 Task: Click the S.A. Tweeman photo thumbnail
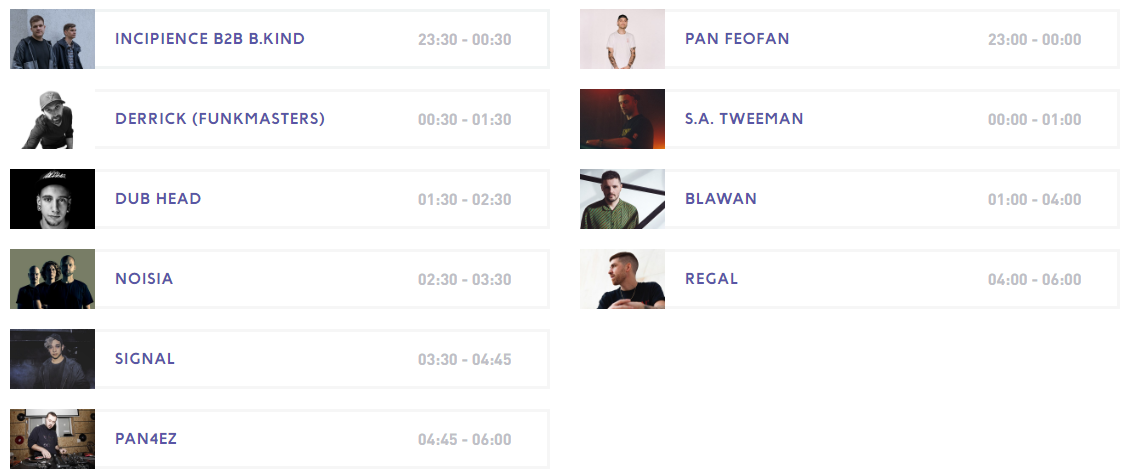tap(622, 119)
